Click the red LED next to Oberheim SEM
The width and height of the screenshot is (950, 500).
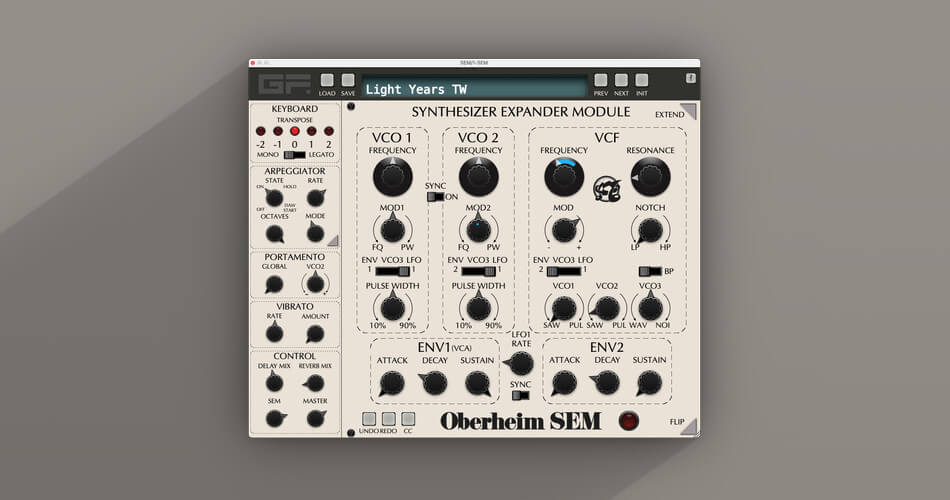tap(628, 421)
